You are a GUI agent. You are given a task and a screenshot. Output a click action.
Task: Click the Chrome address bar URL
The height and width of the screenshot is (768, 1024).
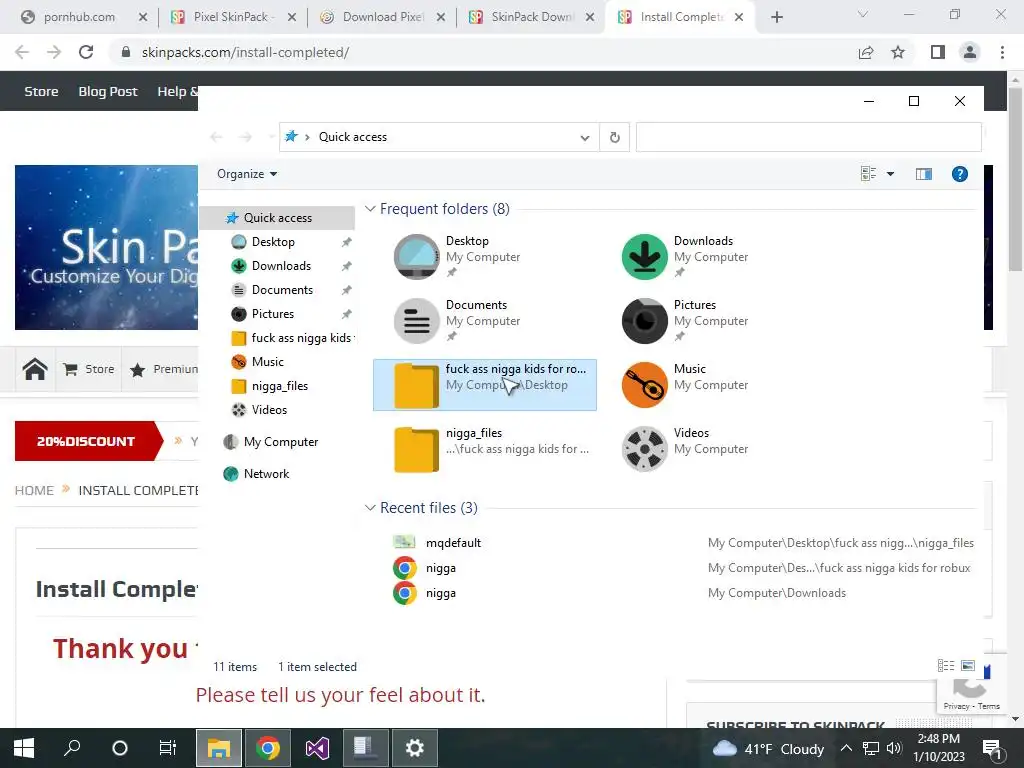[245, 52]
